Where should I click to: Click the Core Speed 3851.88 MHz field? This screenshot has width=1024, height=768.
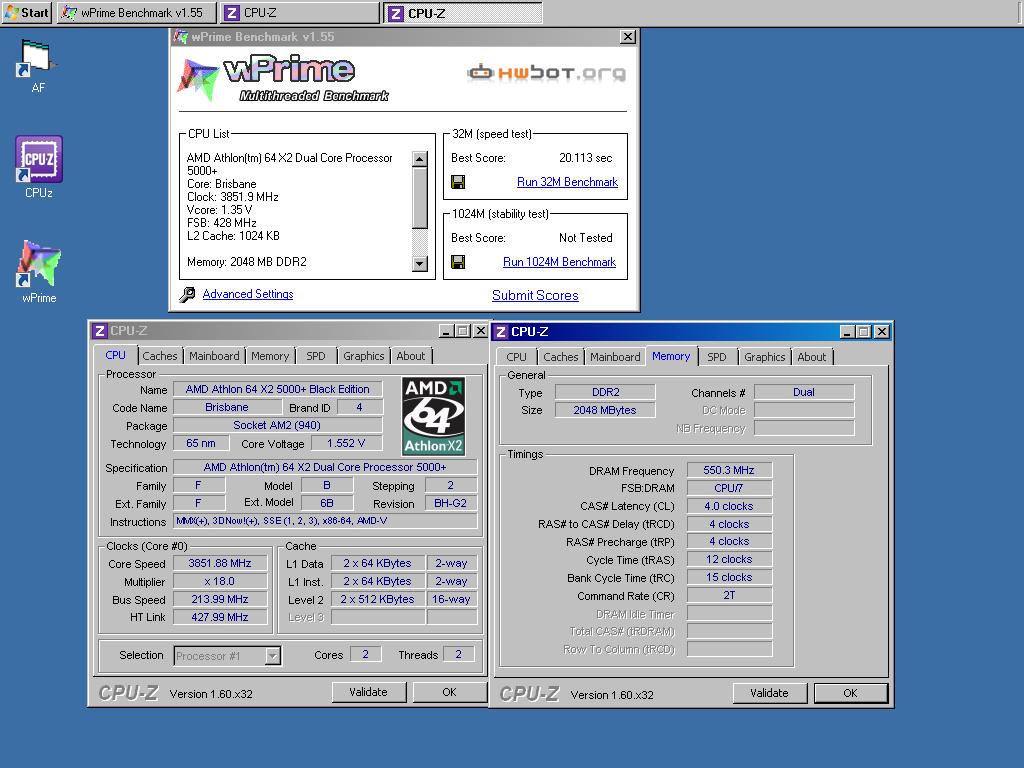coord(220,564)
